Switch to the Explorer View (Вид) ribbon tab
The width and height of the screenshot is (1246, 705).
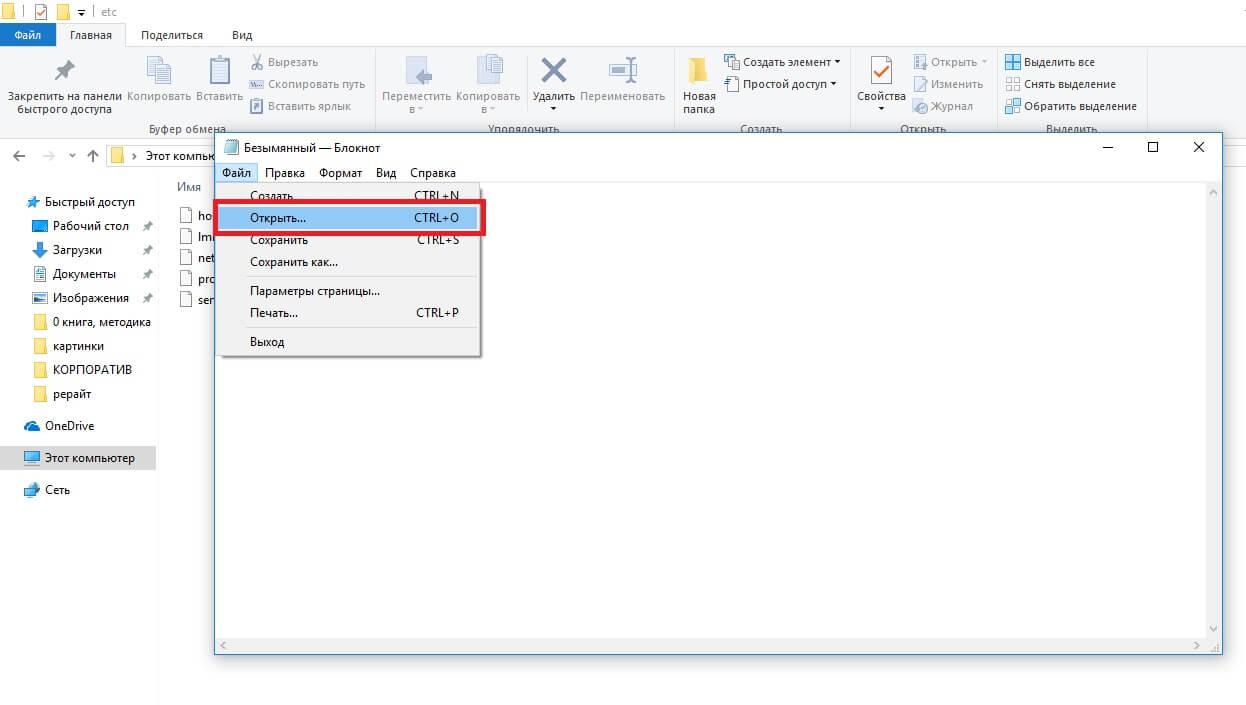coord(242,35)
